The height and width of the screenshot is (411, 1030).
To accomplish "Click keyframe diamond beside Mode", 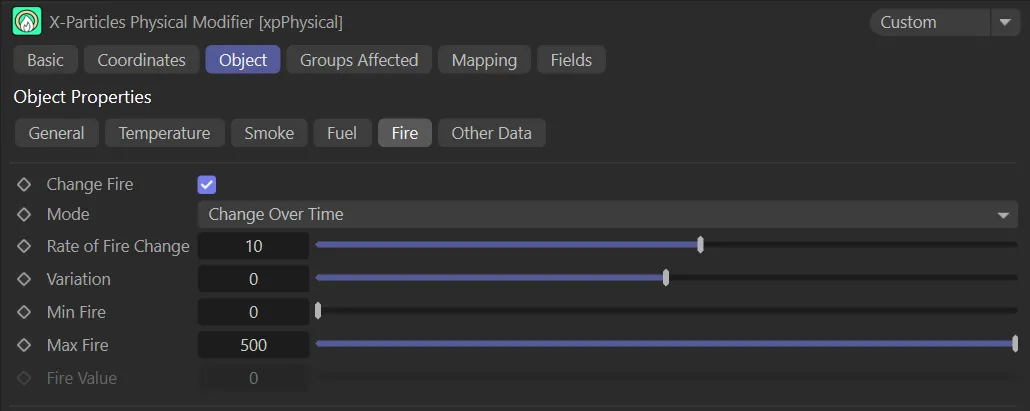I will pos(25,214).
